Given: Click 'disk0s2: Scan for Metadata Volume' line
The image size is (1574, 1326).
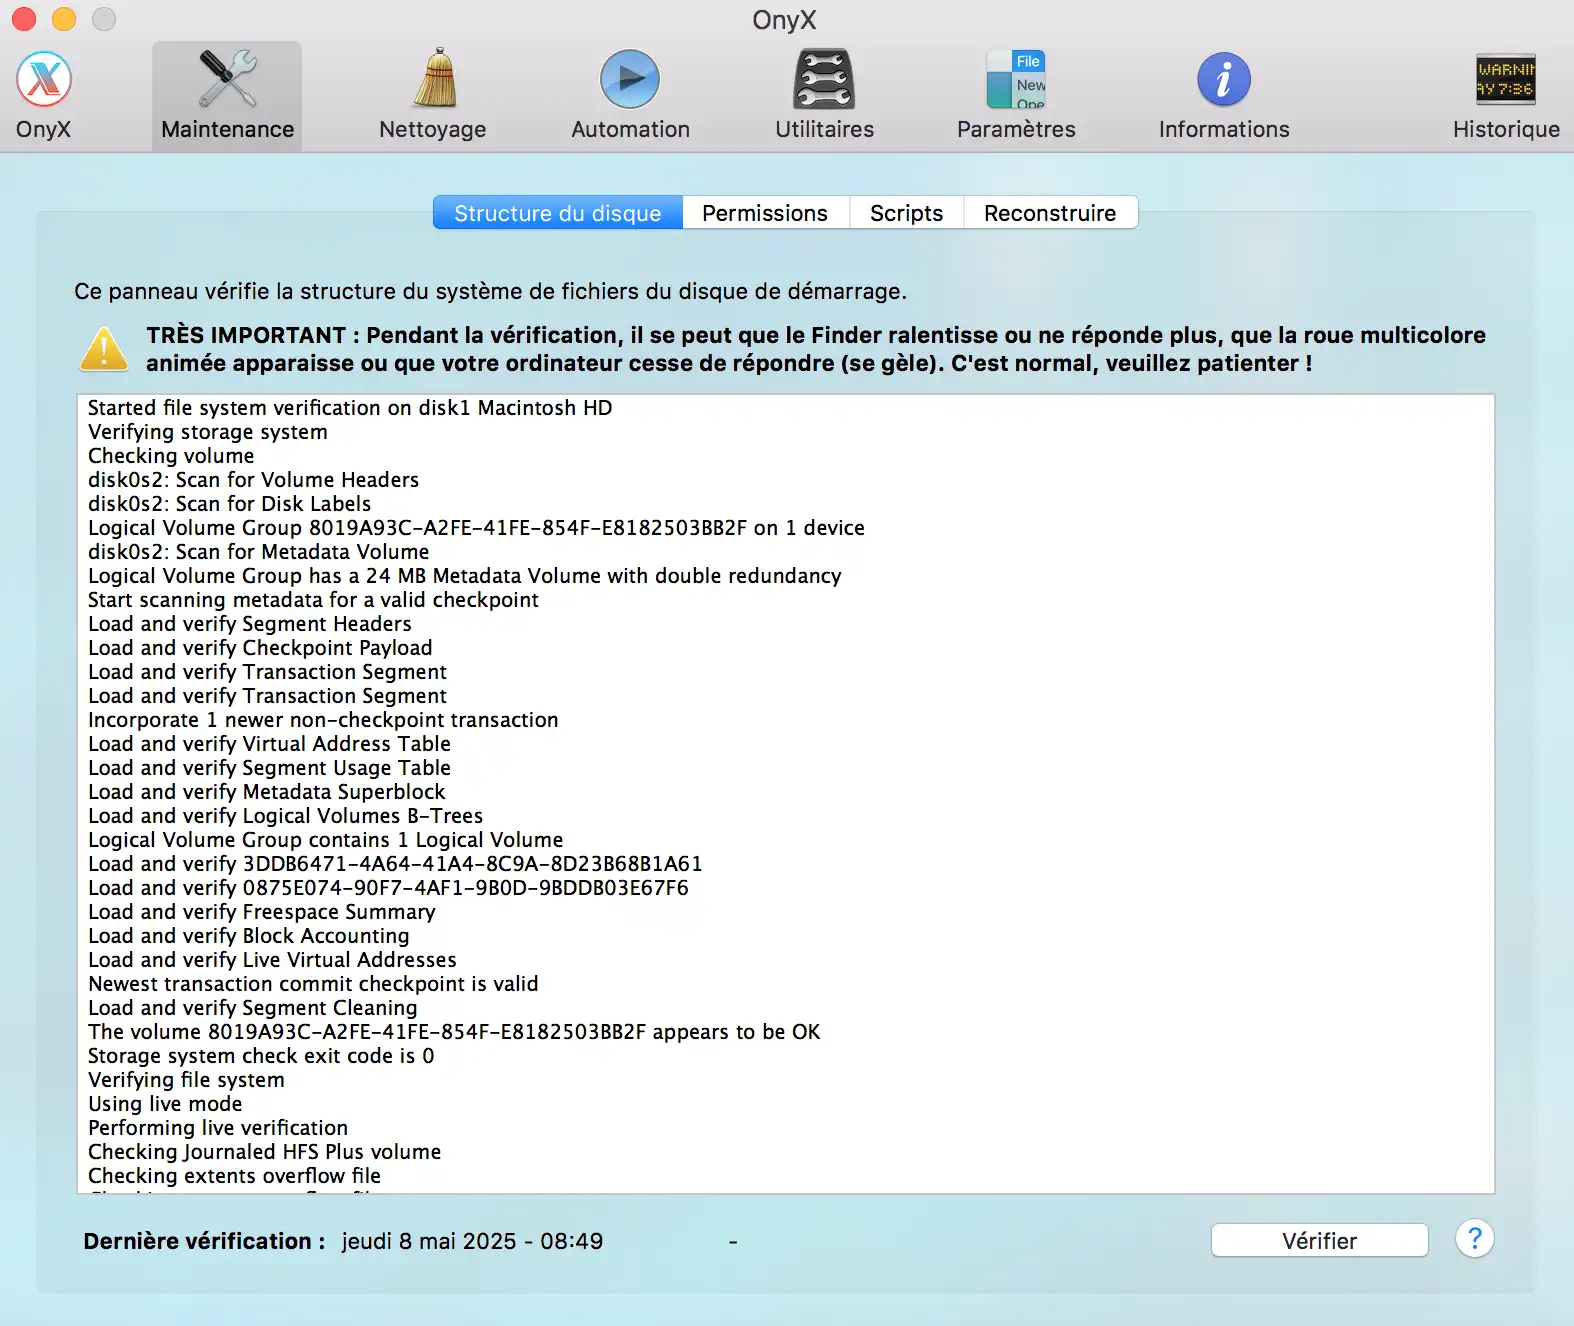Looking at the screenshot, I should [x=259, y=552].
